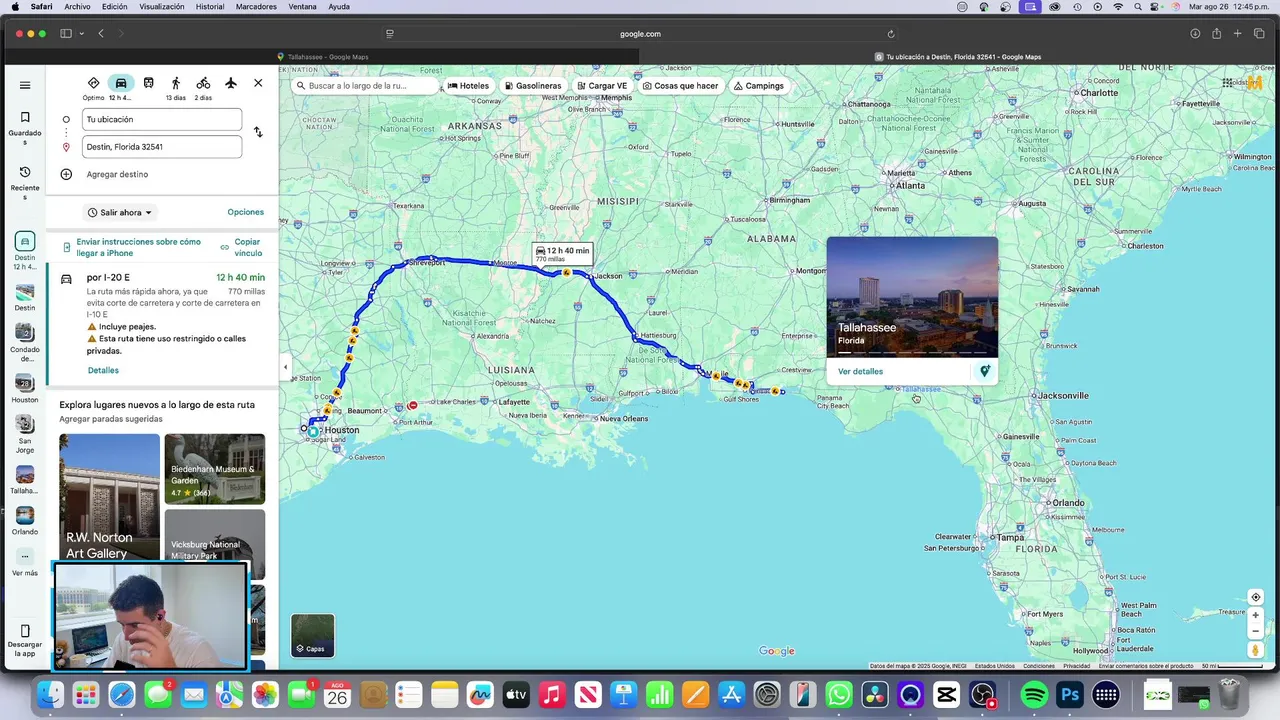
Task: Open Guardados saved places in sidebar
Action: 25,130
